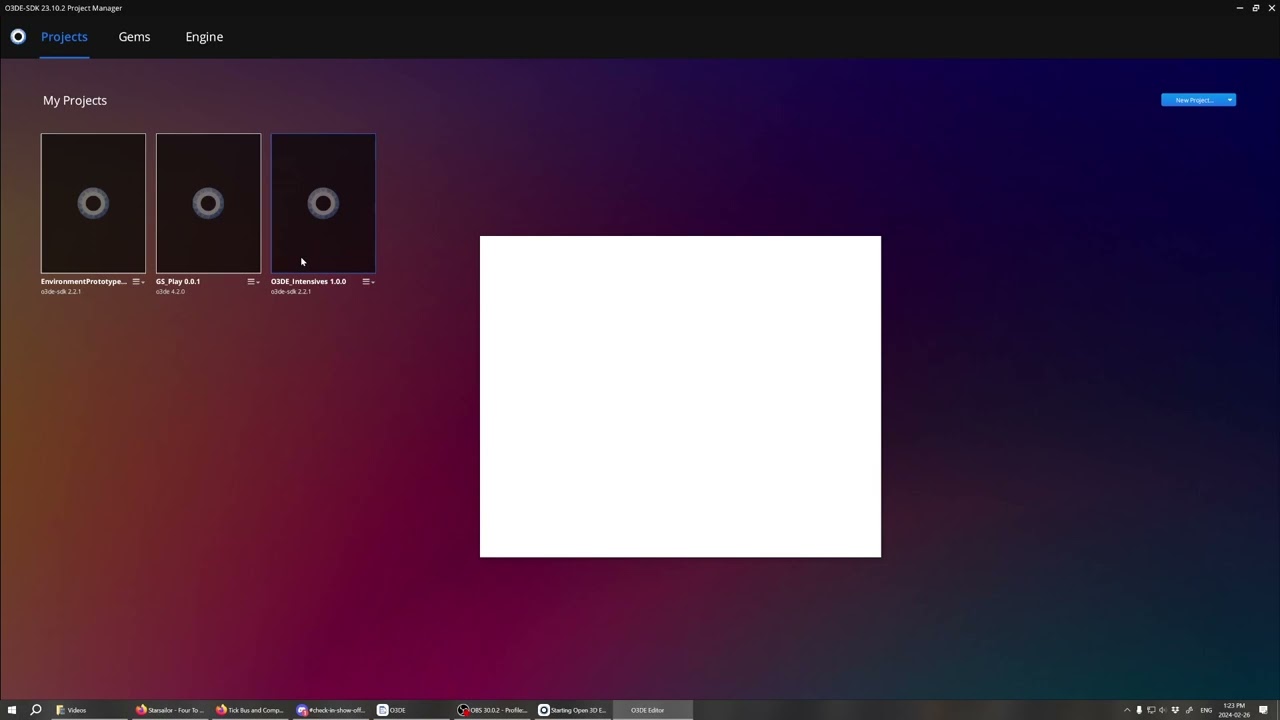
Task: Show hidden system tray icons
Action: click(1127, 710)
